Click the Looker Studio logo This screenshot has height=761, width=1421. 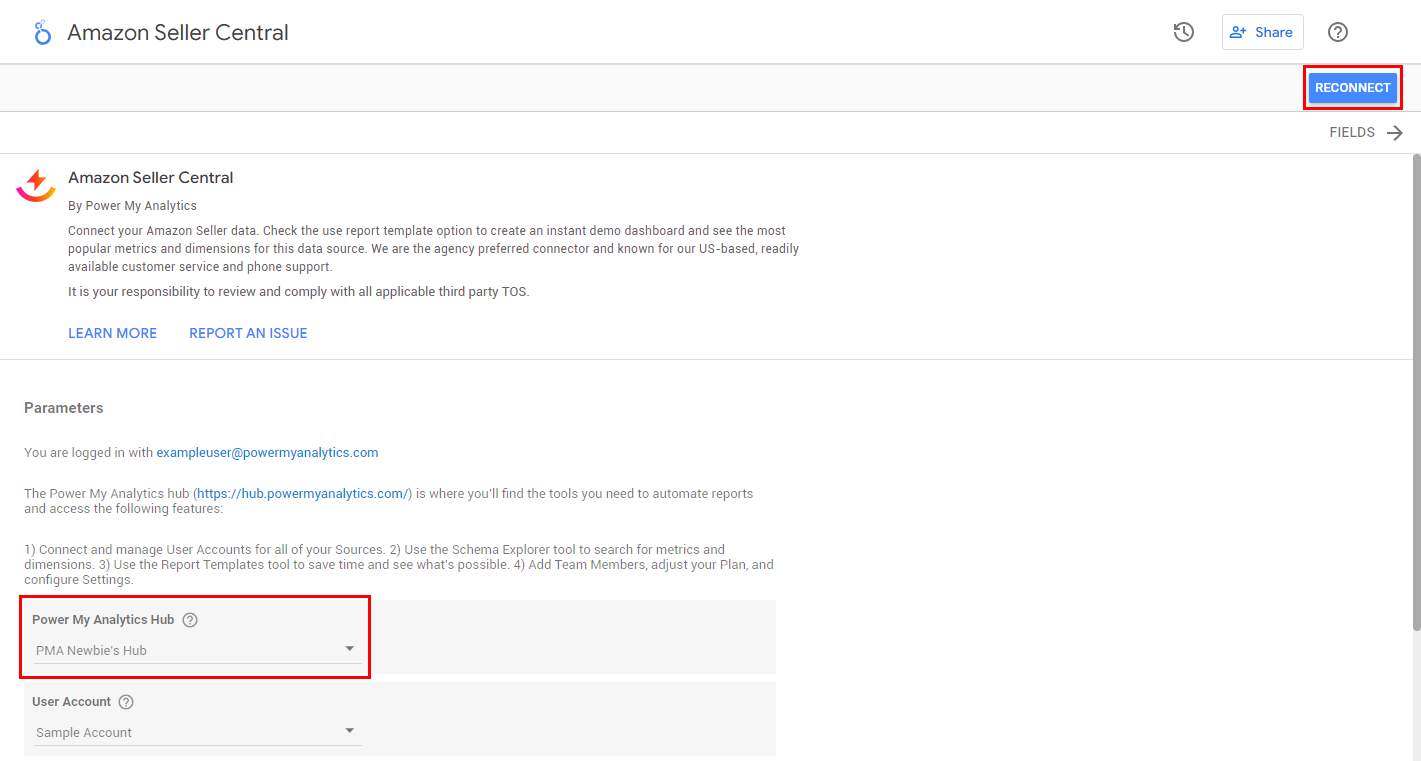point(42,33)
